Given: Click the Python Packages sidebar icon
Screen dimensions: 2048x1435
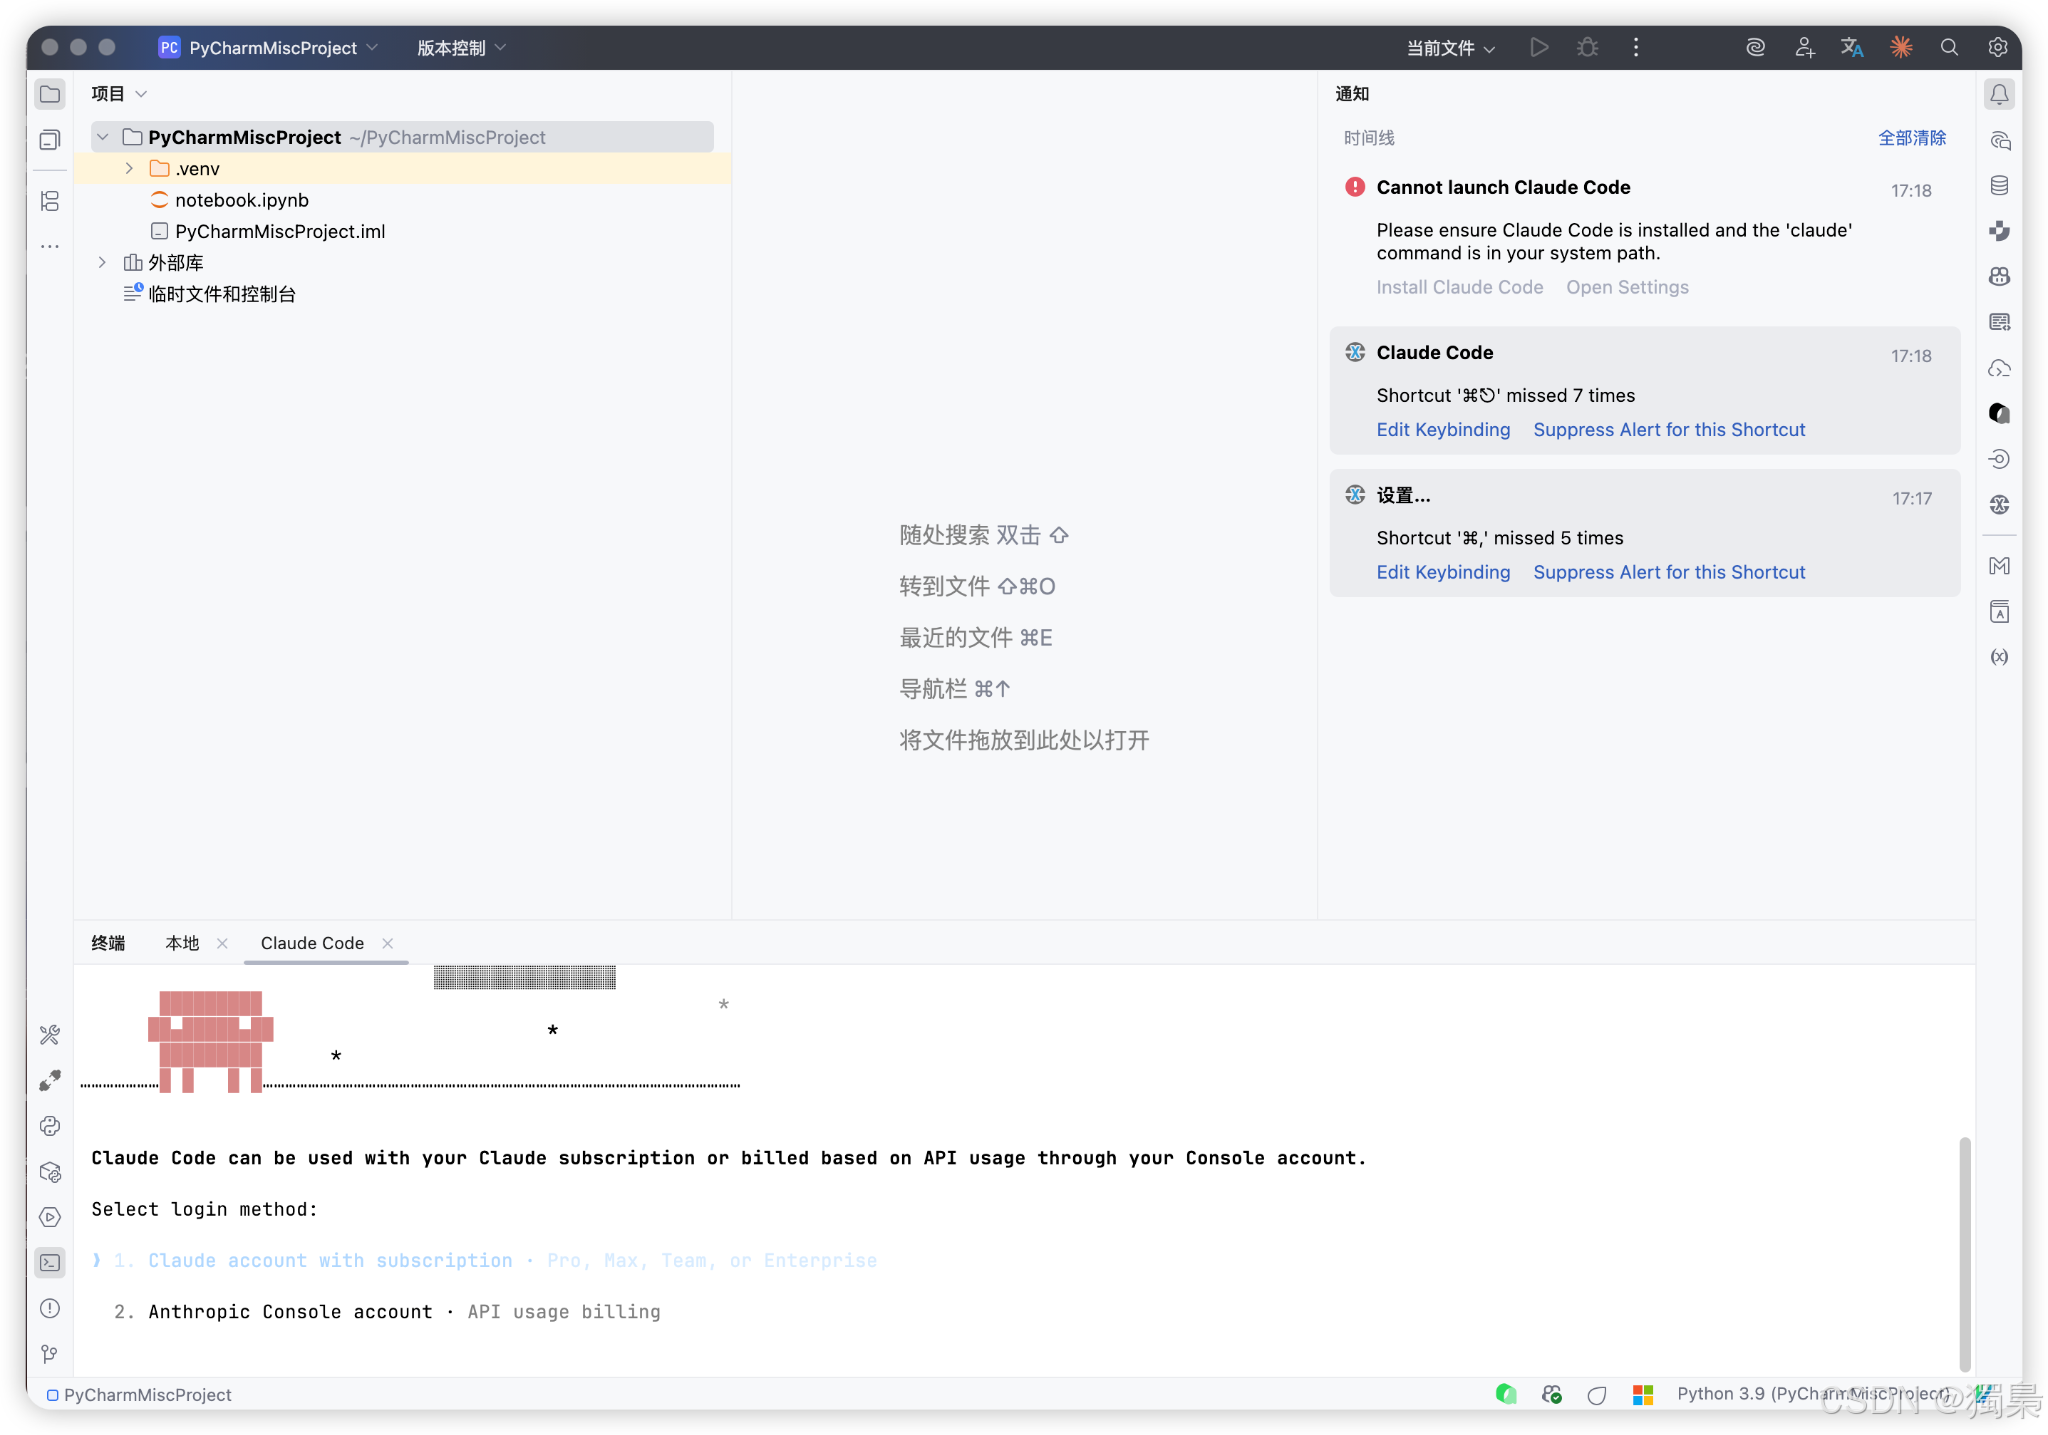Looking at the screenshot, I should (50, 1172).
